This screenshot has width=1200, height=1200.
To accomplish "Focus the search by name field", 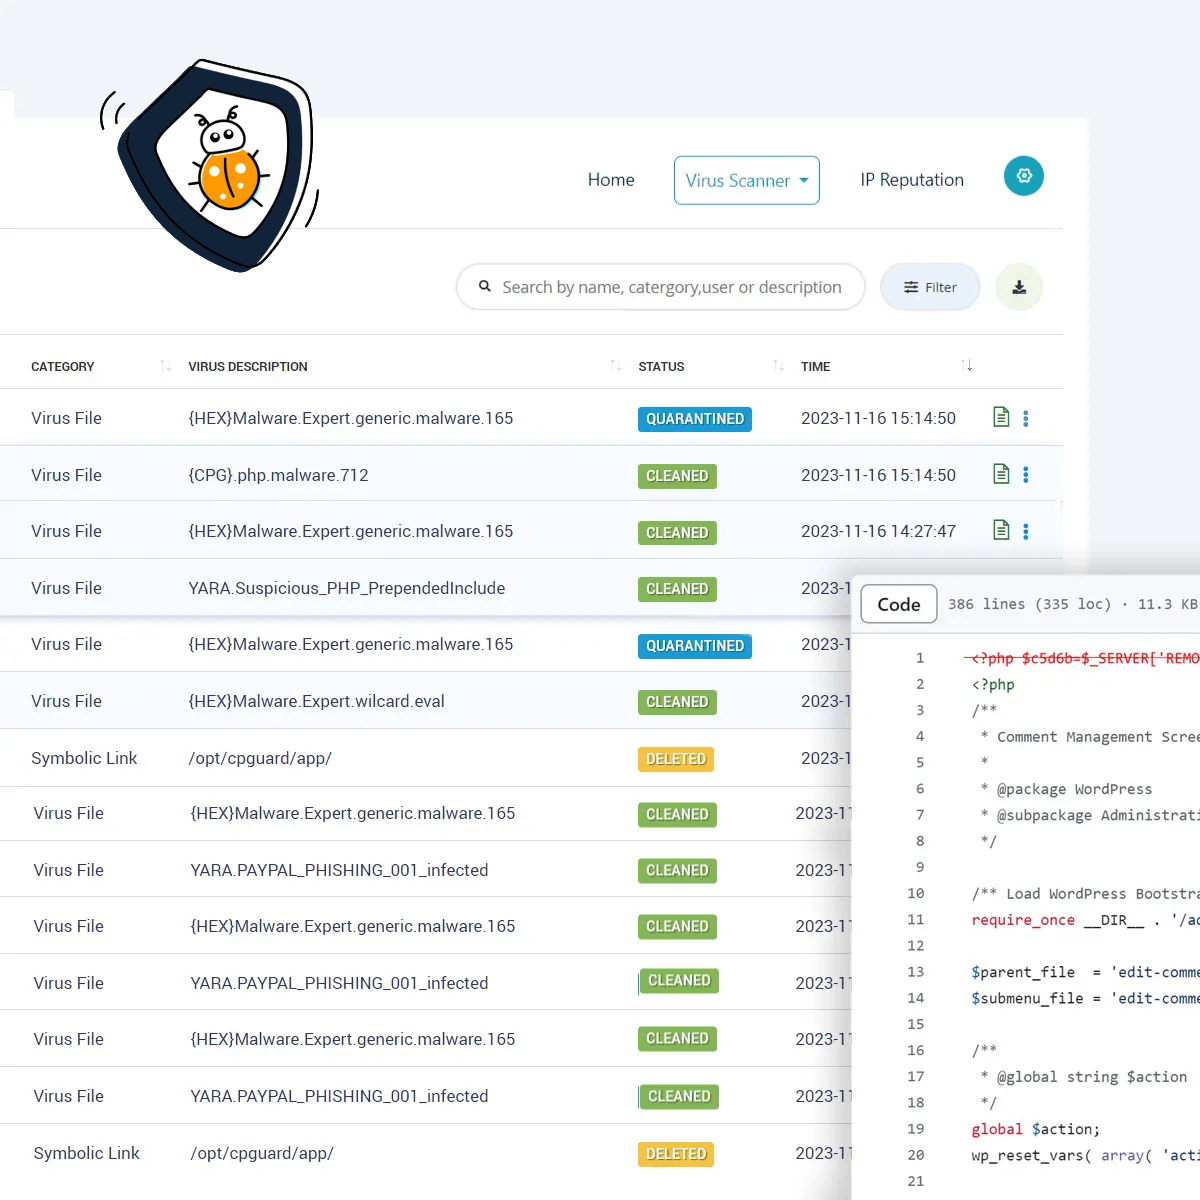I will (x=661, y=287).
